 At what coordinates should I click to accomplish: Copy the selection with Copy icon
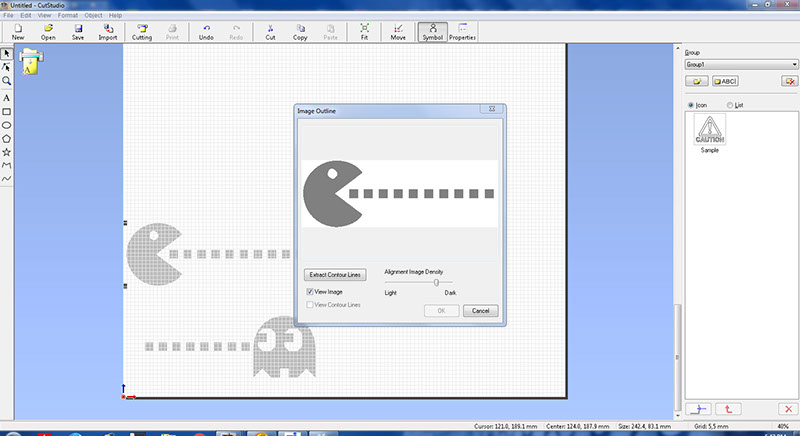coord(300,32)
